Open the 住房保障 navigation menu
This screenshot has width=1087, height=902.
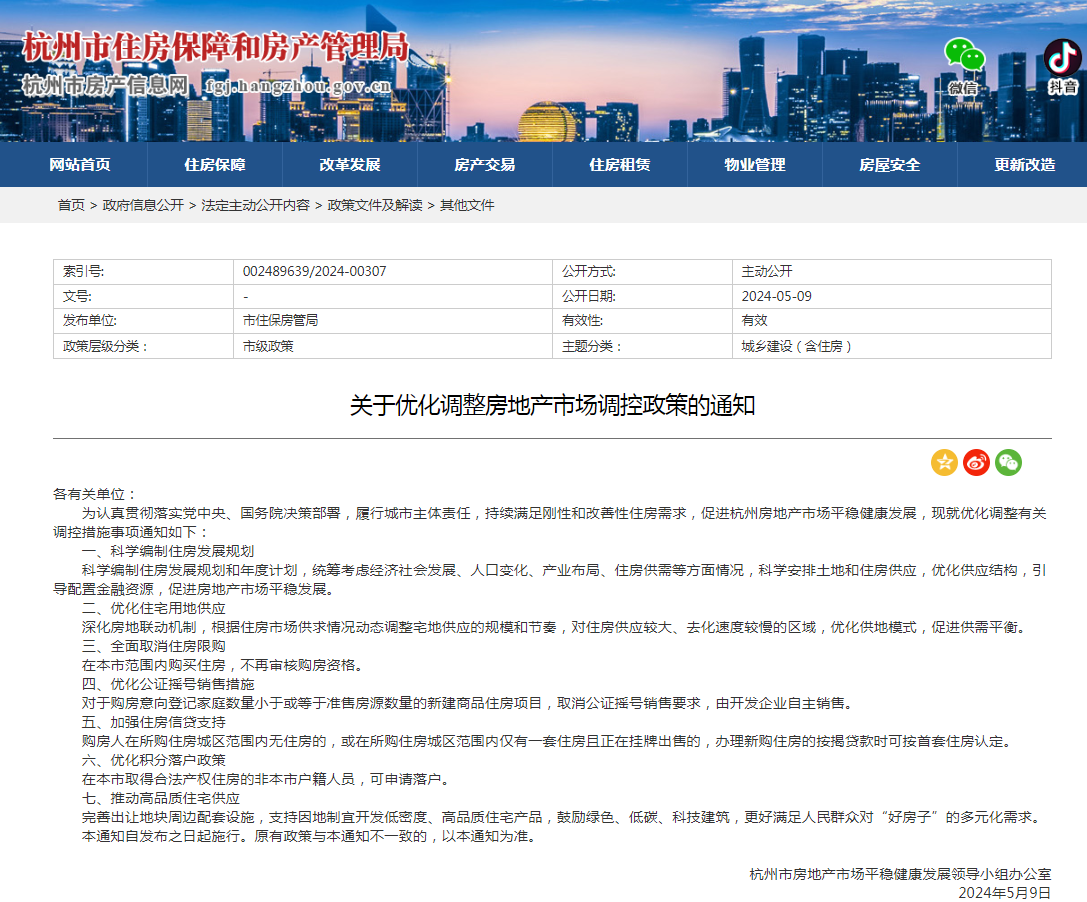[x=215, y=165]
